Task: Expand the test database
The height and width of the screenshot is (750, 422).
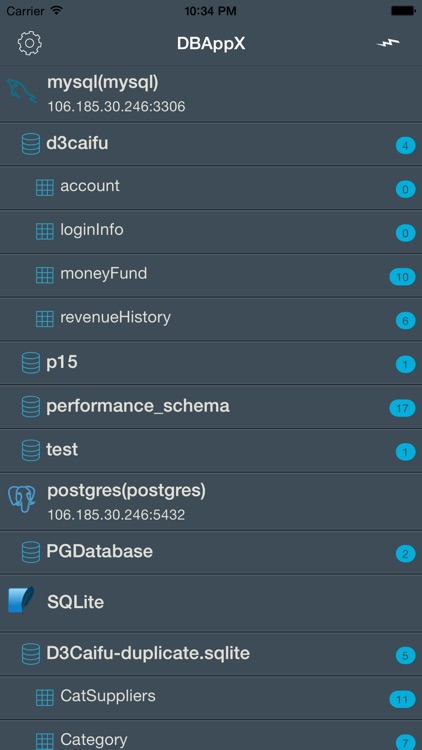Action: (x=211, y=451)
